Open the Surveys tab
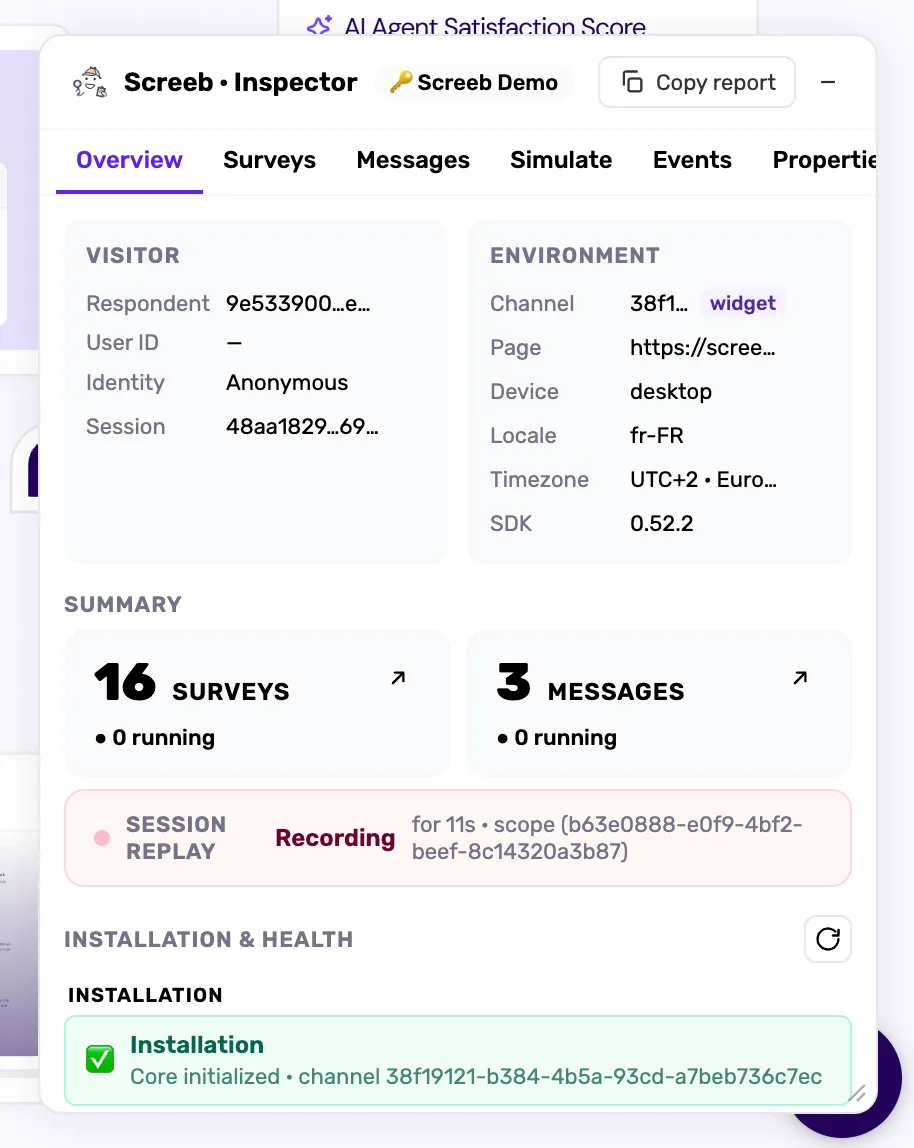The height and width of the screenshot is (1148, 914). 270,160
